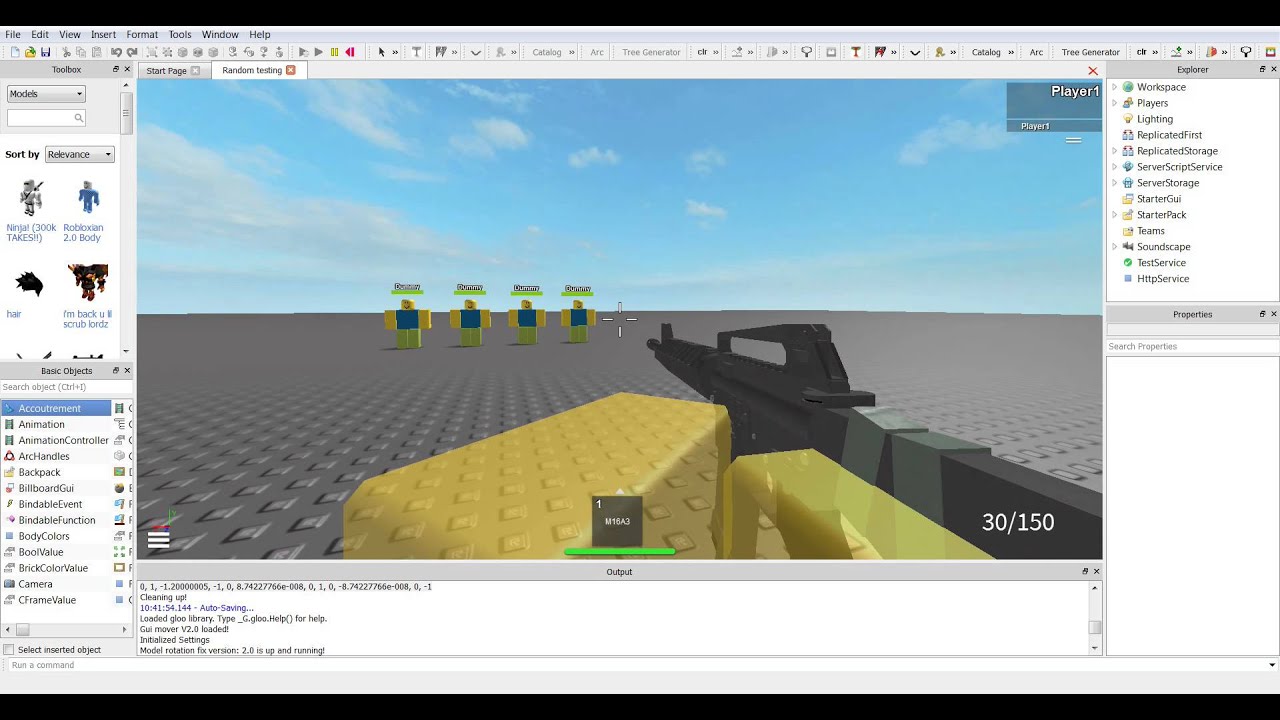Expand the ServerScriptService node arrow

[x=1115, y=167]
